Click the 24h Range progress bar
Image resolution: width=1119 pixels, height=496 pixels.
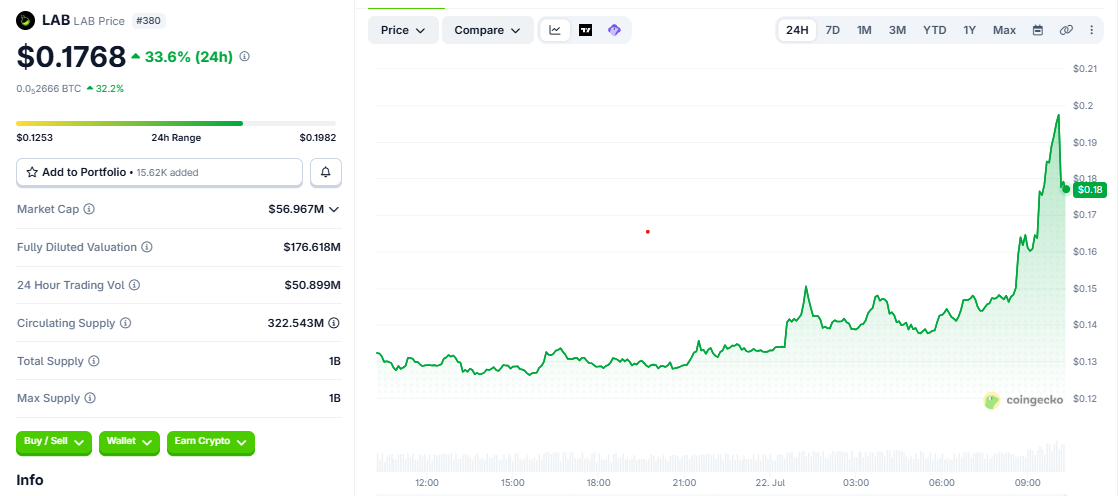click(x=176, y=123)
